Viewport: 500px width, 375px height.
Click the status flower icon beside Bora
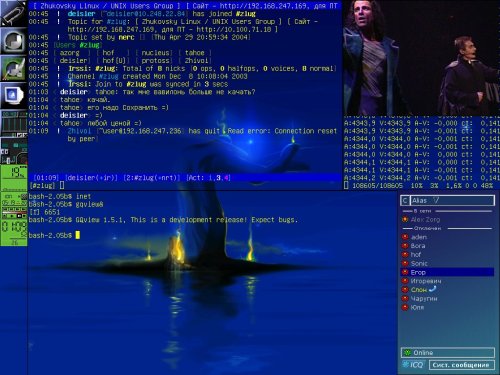point(405,246)
